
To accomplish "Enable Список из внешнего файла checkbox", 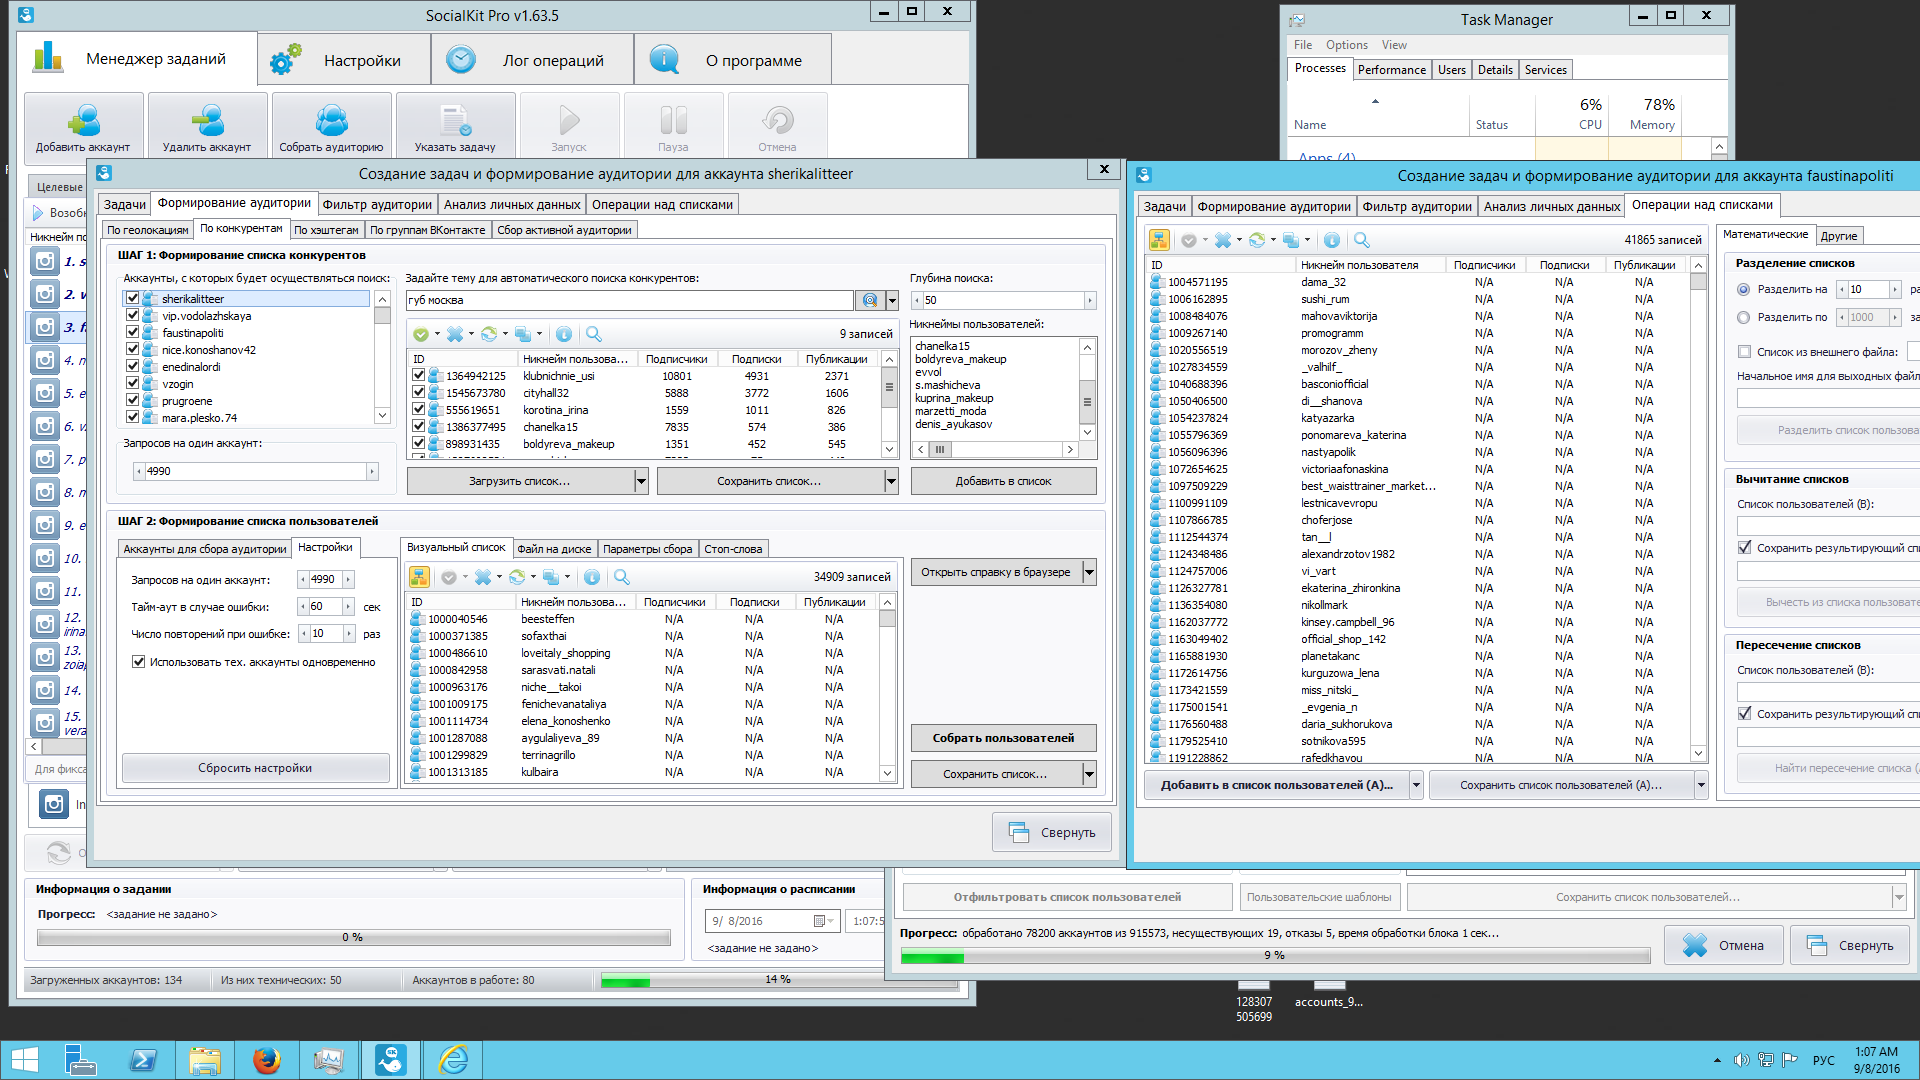I will [x=1745, y=352].
